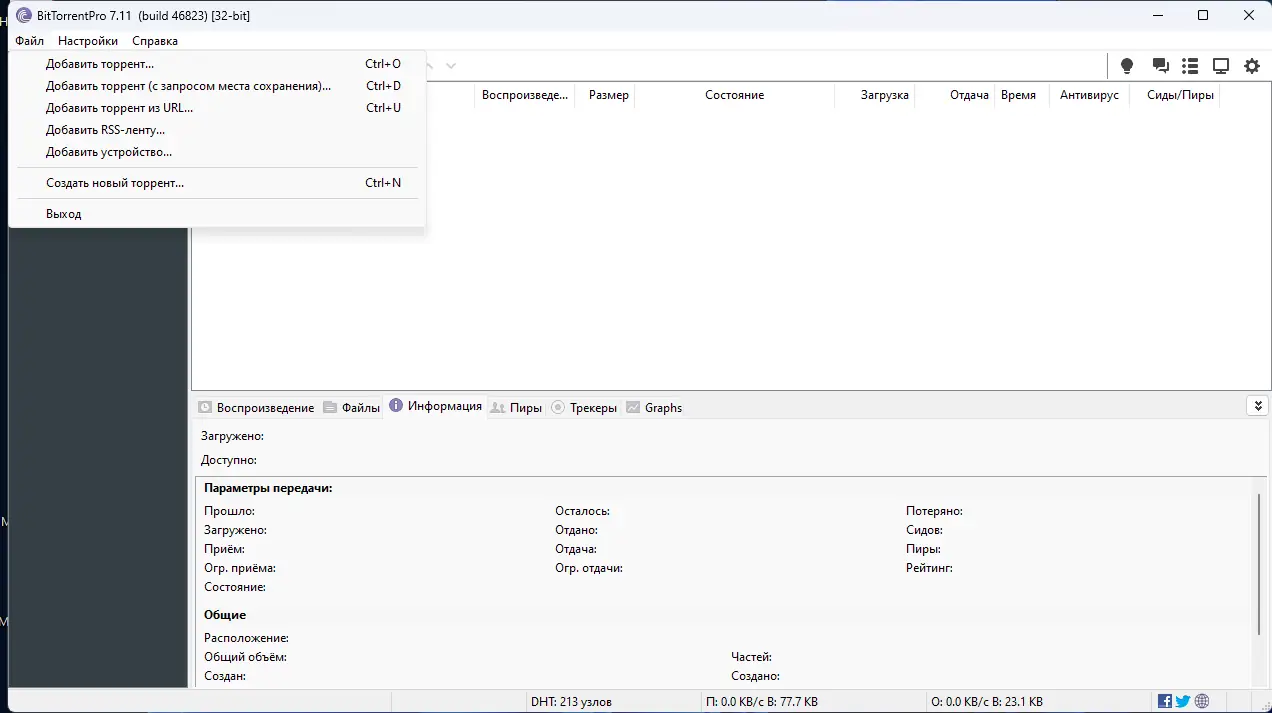This screenshot has width=1272, height=713.
Task: Click the lightbulb tips icon in toolbar
Action: pos(1127,66)
